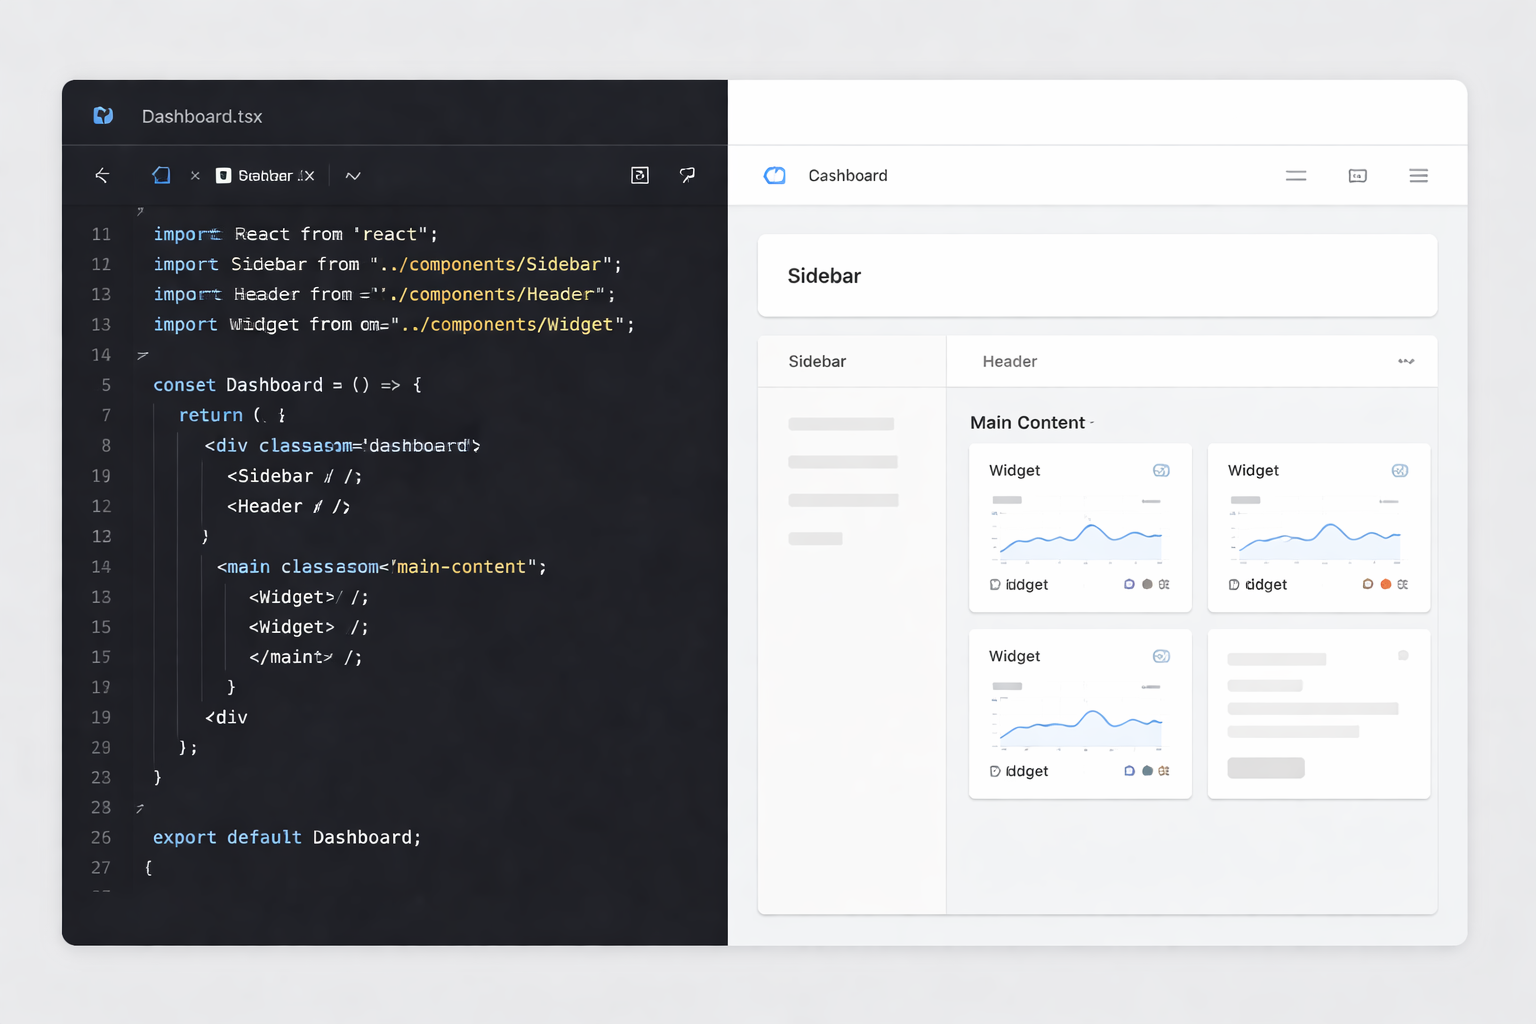Click the blue Cashboard logo icon
This screenshot has height=1024, width=1536.
[x=775, y=176]
